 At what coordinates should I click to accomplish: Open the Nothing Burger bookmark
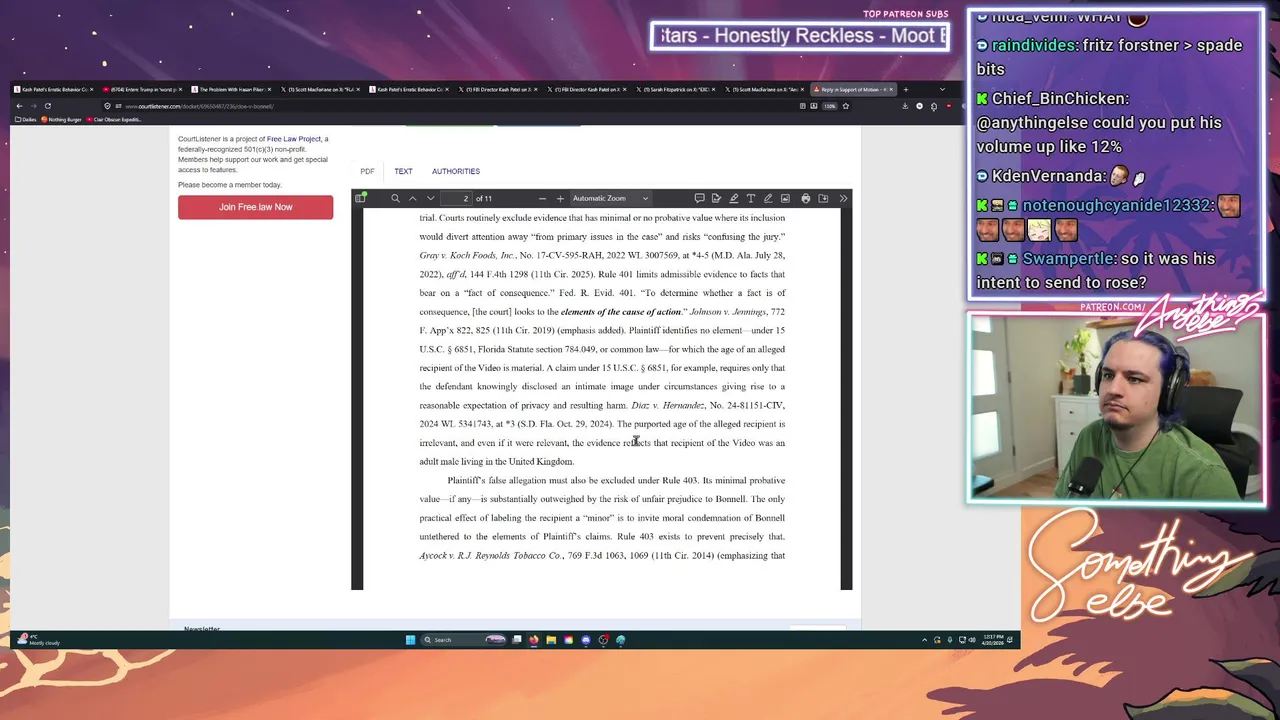[x=61, y=119]
